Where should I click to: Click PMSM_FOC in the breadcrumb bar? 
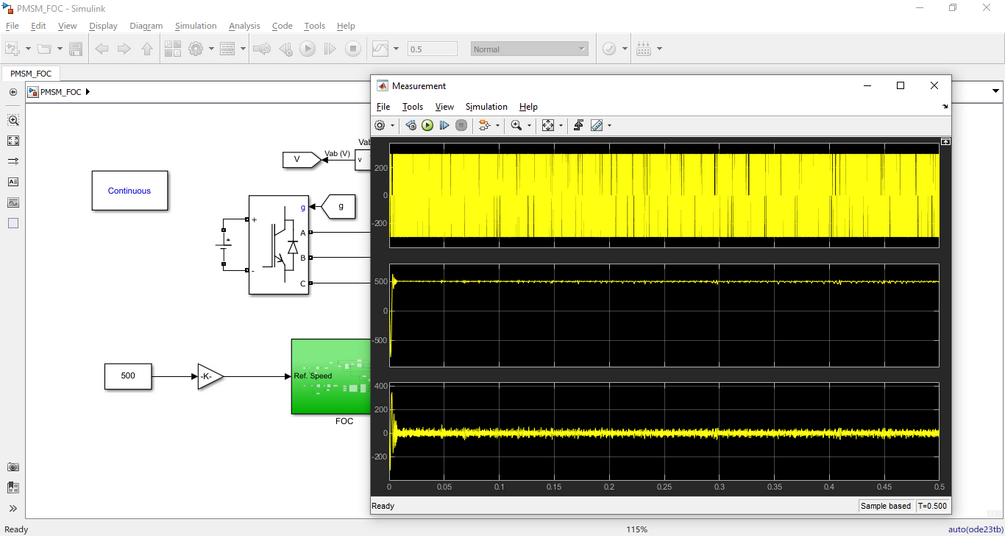click(60, 92)
